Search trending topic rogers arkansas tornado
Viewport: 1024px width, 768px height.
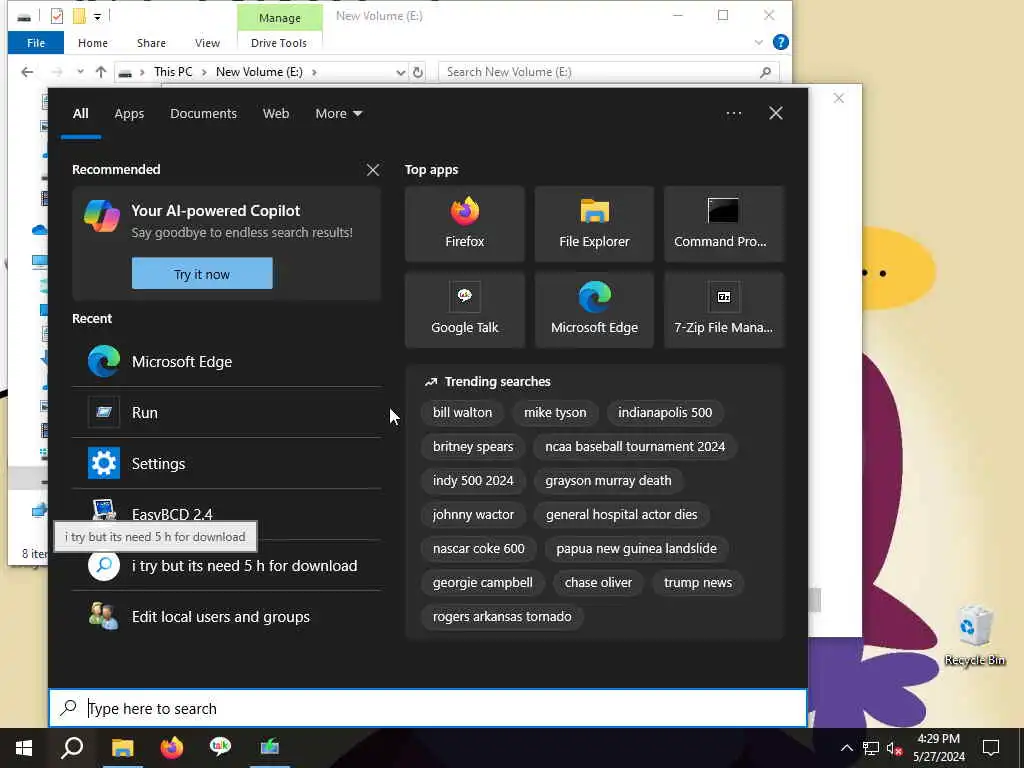502,616
